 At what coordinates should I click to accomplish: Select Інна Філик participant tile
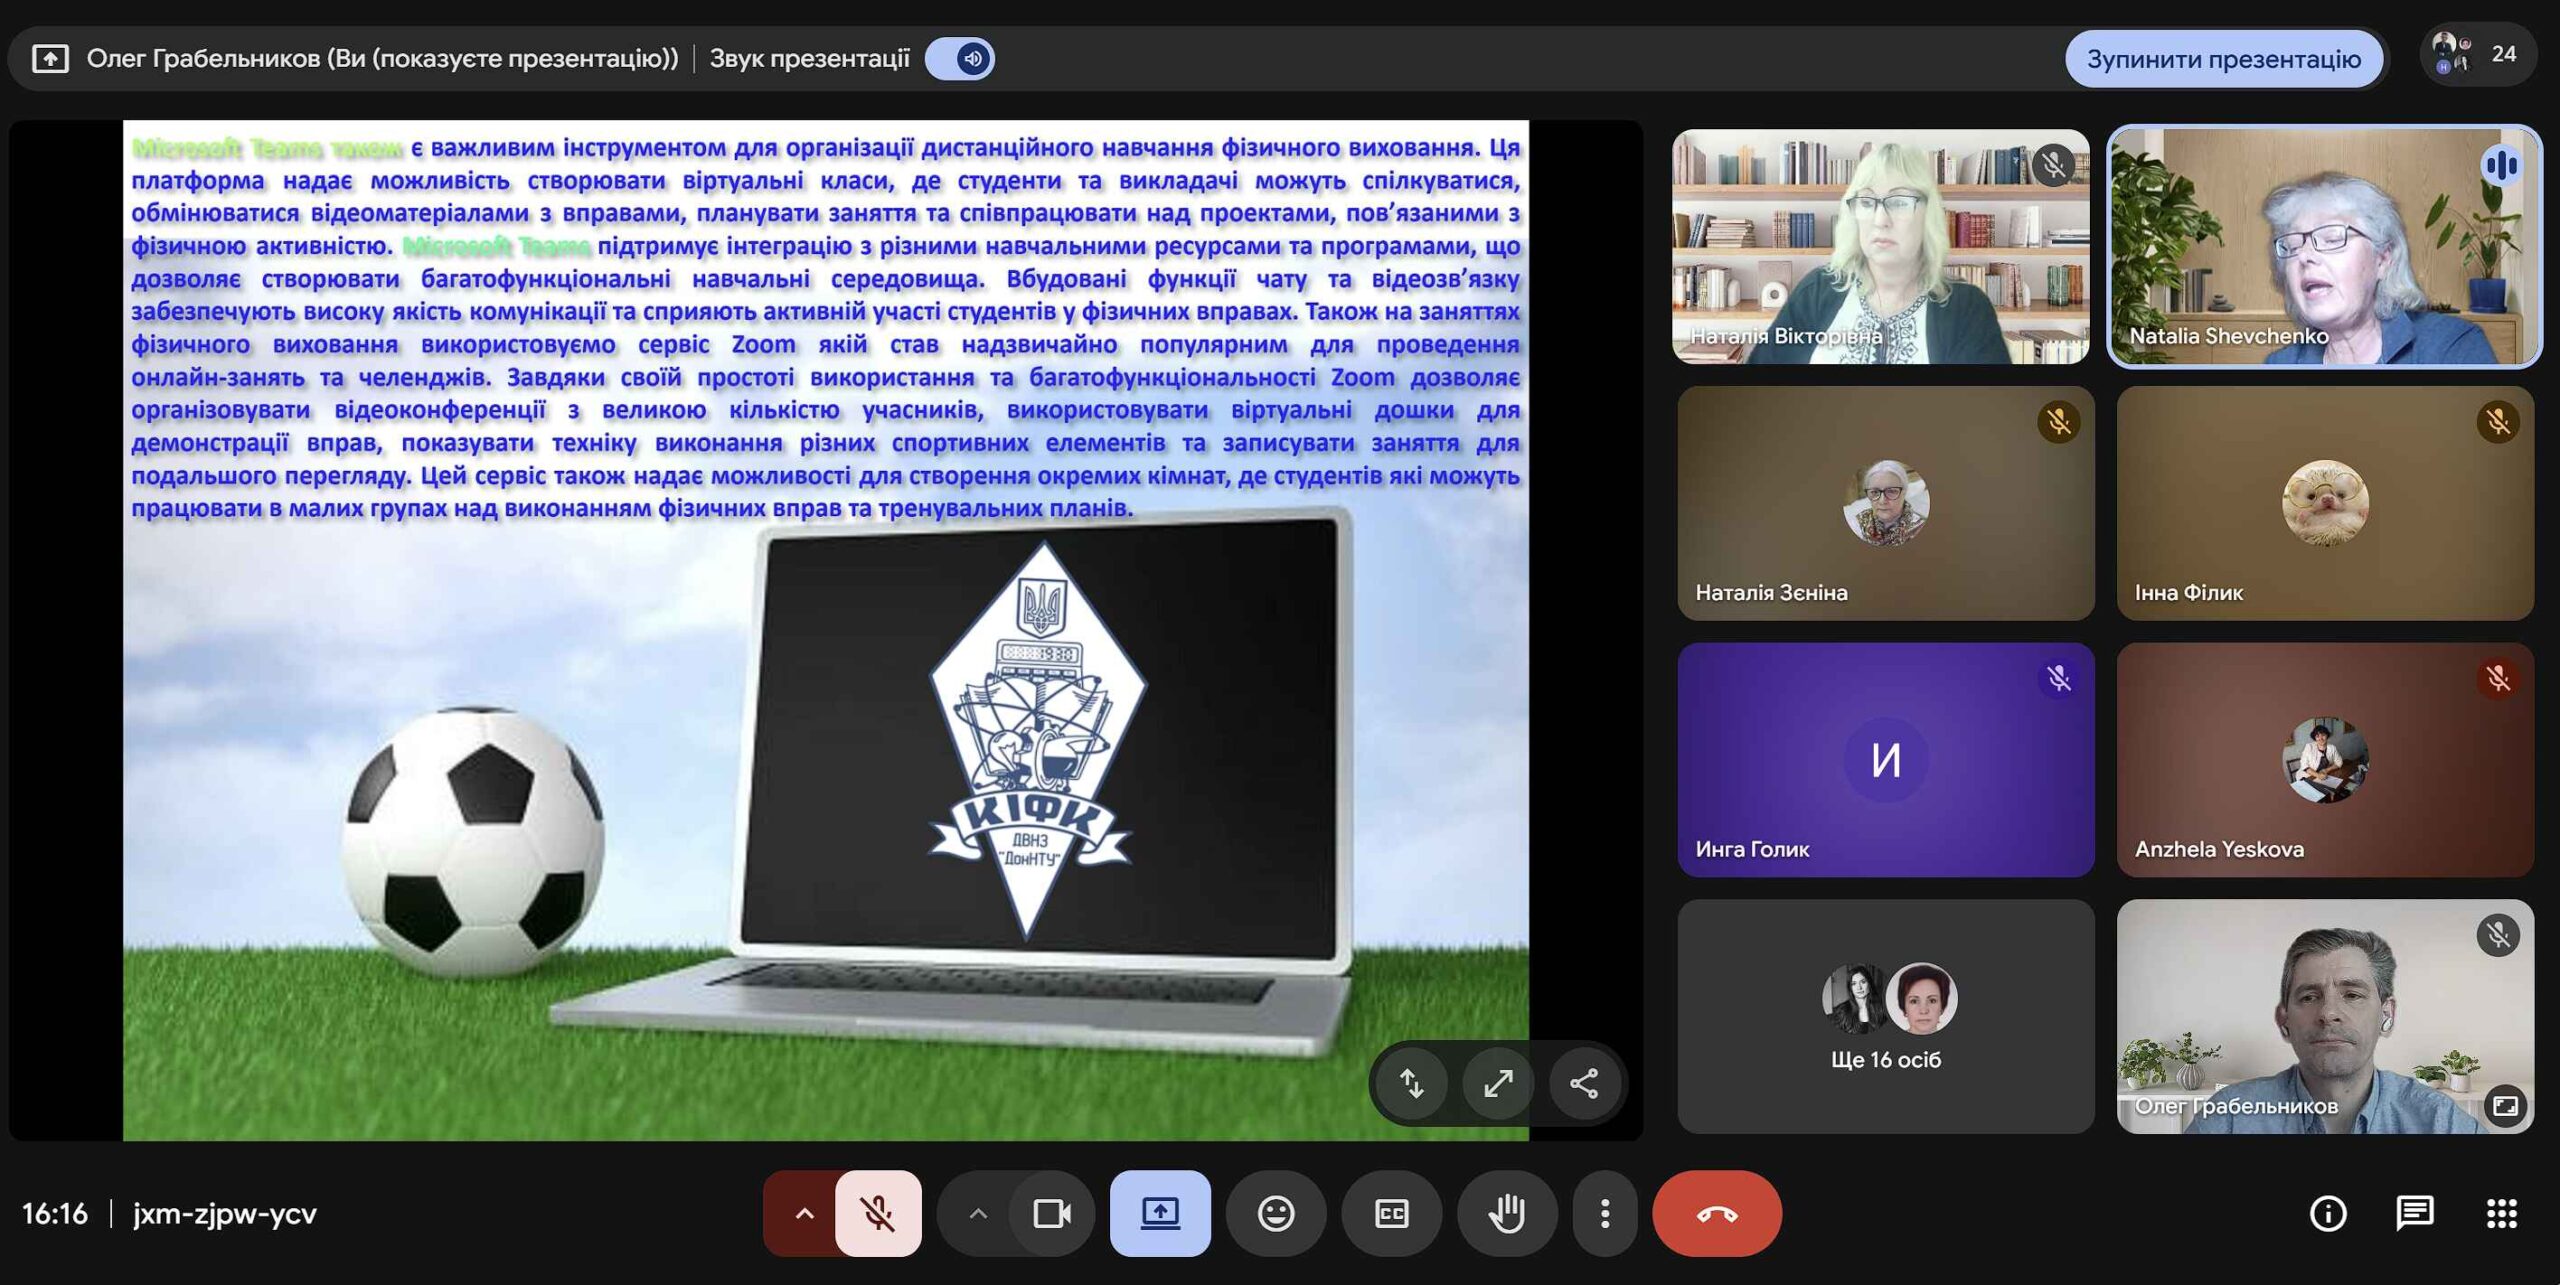coord(2326,503)
